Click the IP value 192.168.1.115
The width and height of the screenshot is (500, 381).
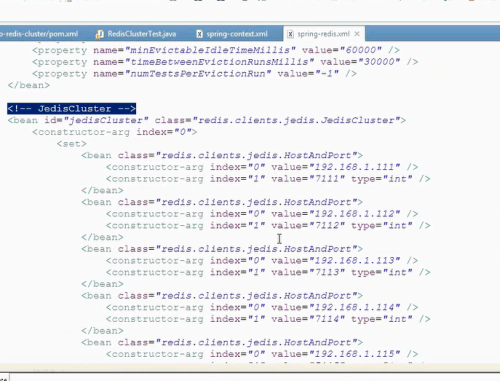pyautogui.click(x=355, y=354)
